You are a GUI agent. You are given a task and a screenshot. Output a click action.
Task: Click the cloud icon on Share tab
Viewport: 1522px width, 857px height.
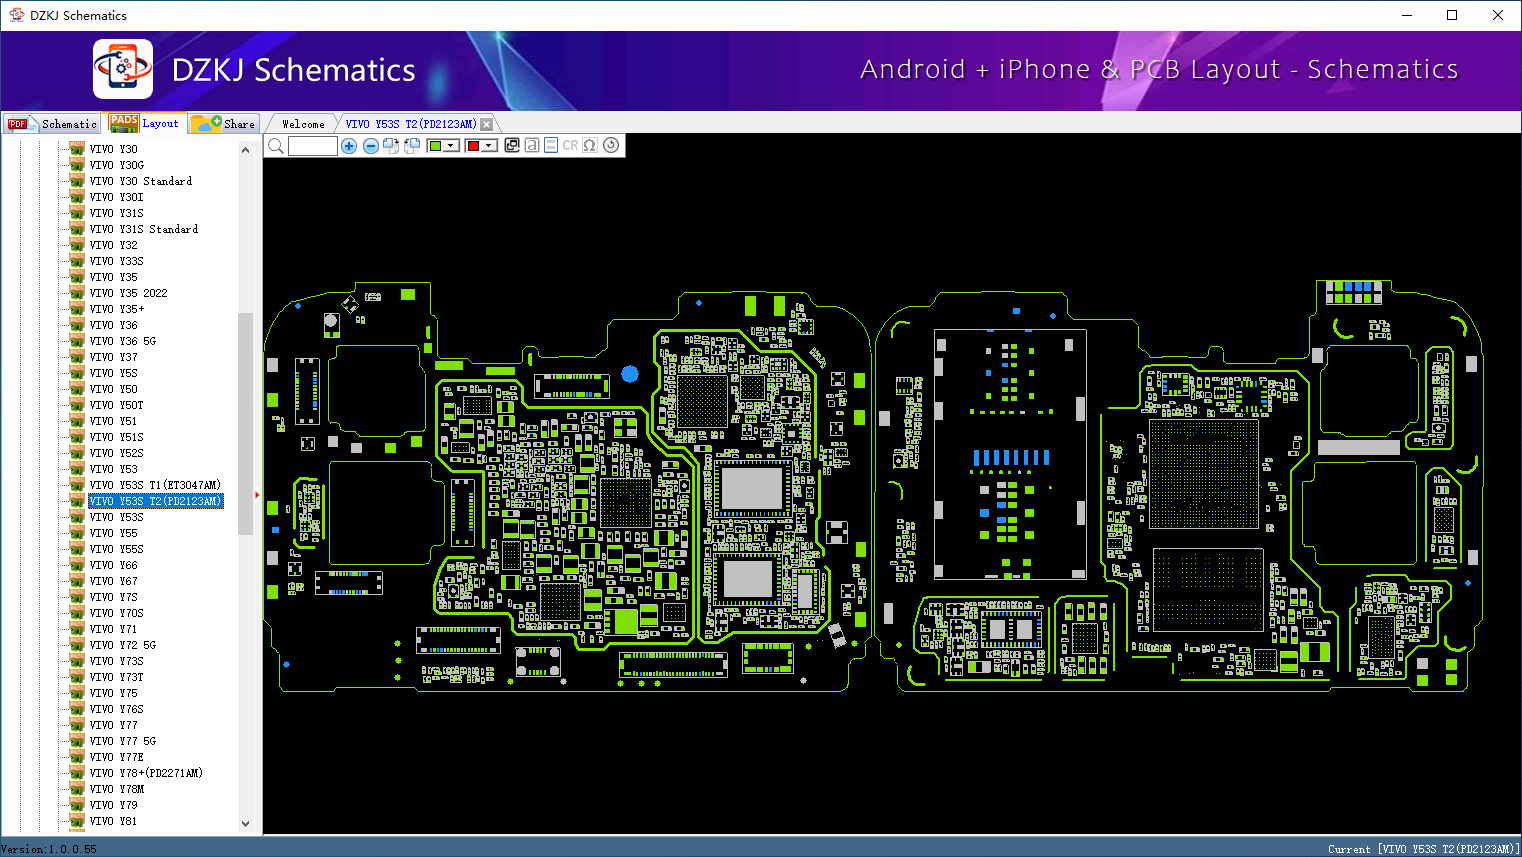(206, 123)
